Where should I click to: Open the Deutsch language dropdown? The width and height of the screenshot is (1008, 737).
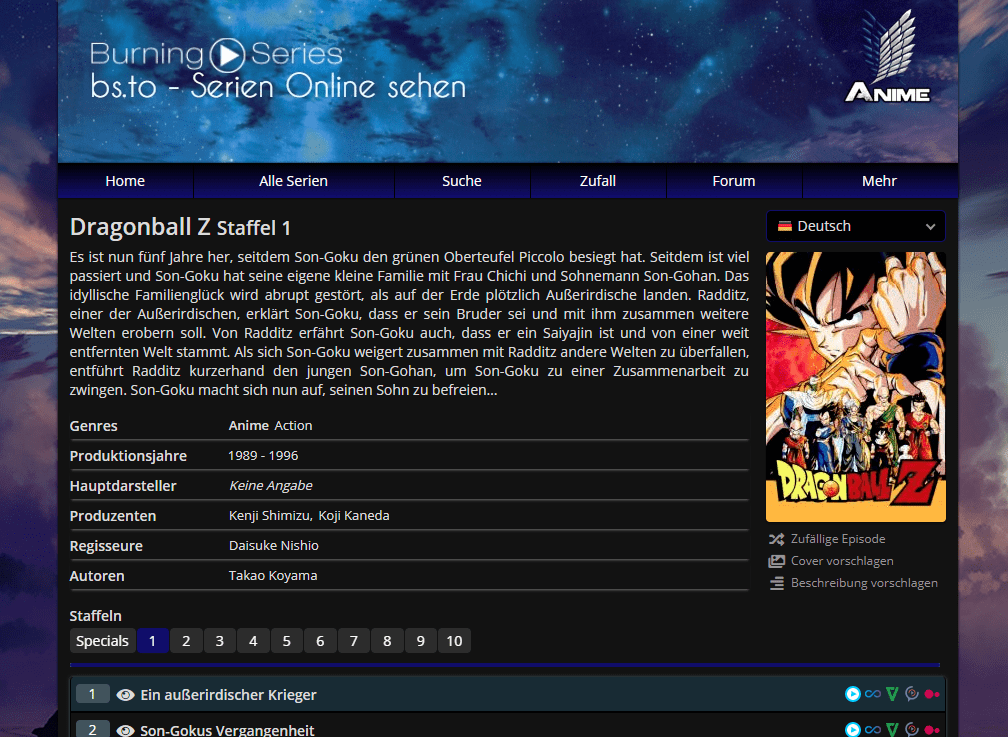pyautogui.click(x=855, y=227)
